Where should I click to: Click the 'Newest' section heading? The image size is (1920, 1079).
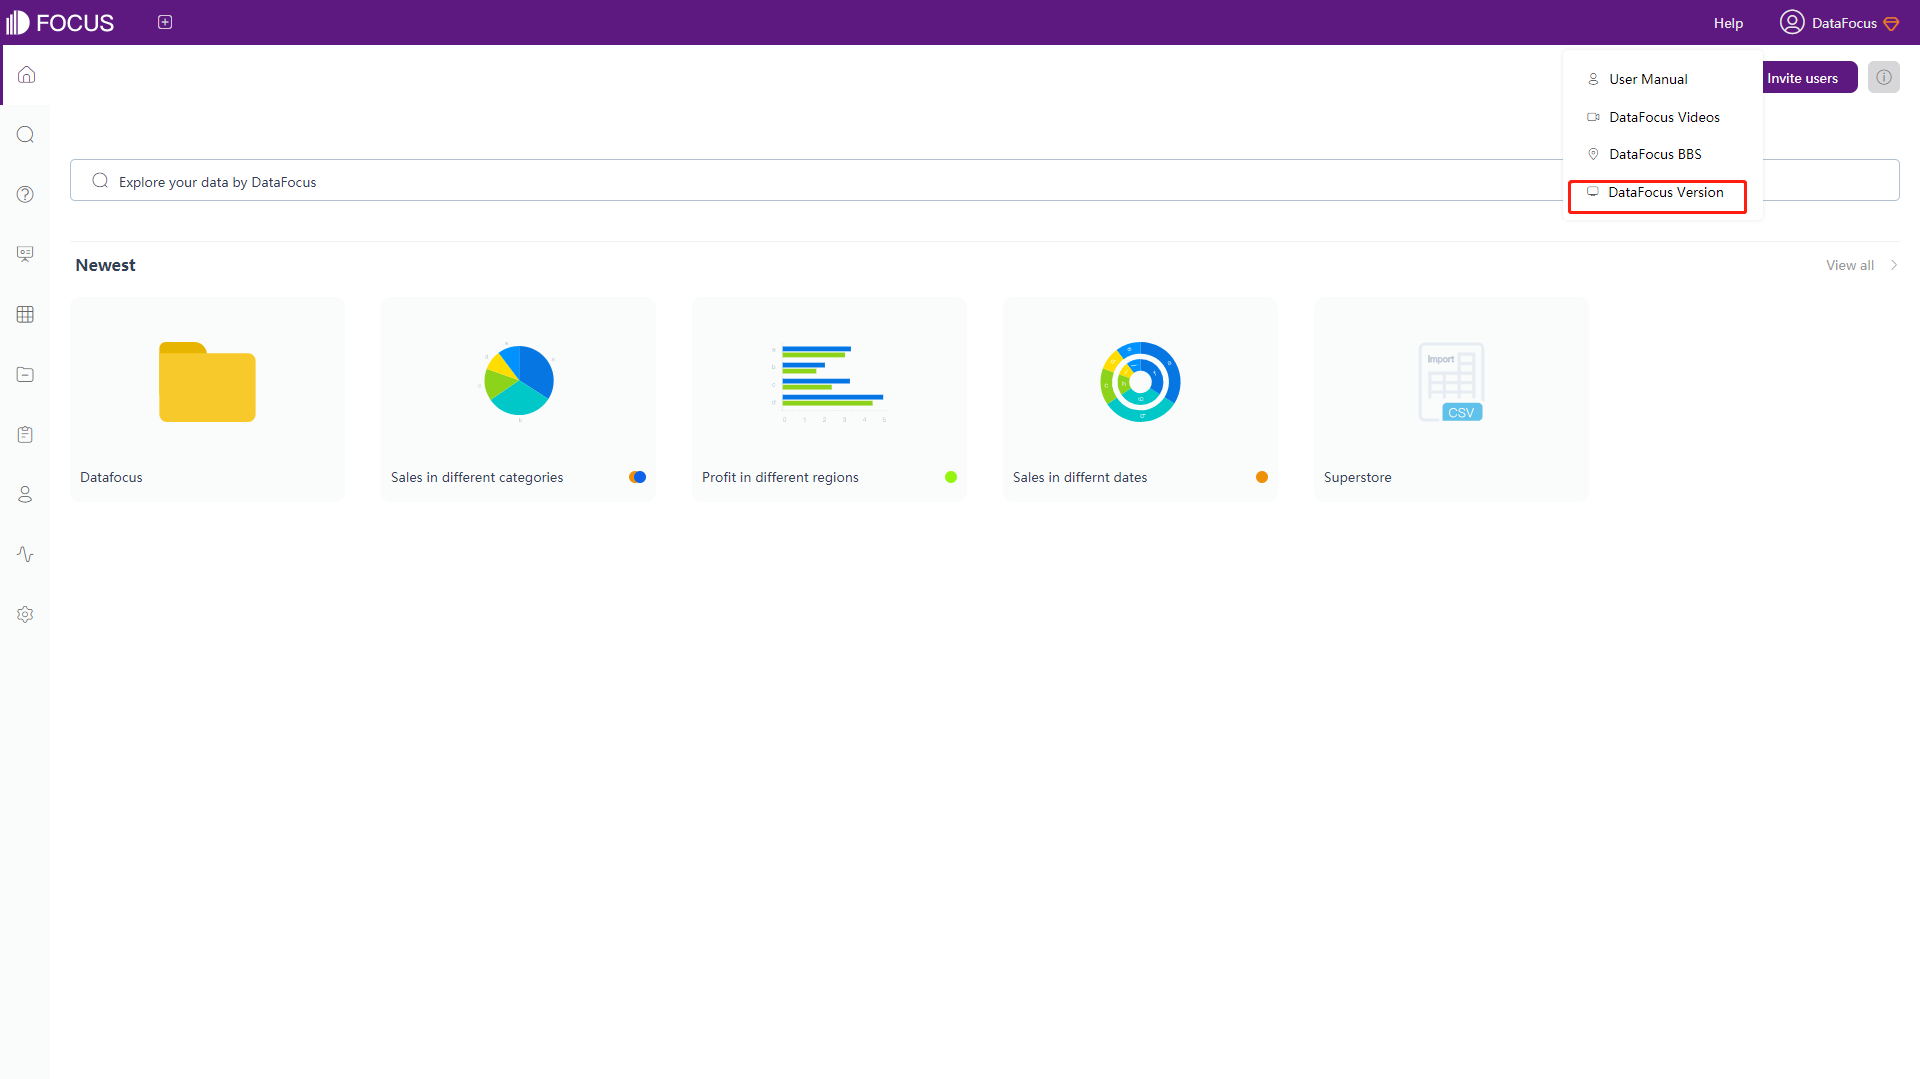pos(105,265)
